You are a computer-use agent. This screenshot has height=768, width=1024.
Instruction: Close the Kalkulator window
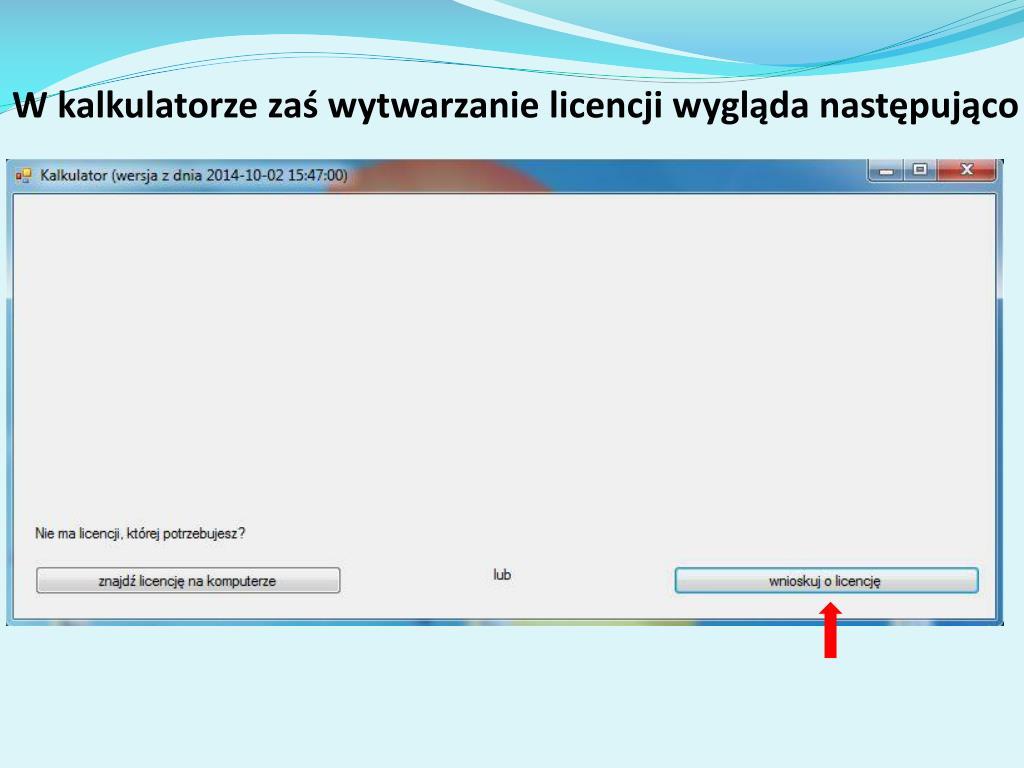point(967,170)
